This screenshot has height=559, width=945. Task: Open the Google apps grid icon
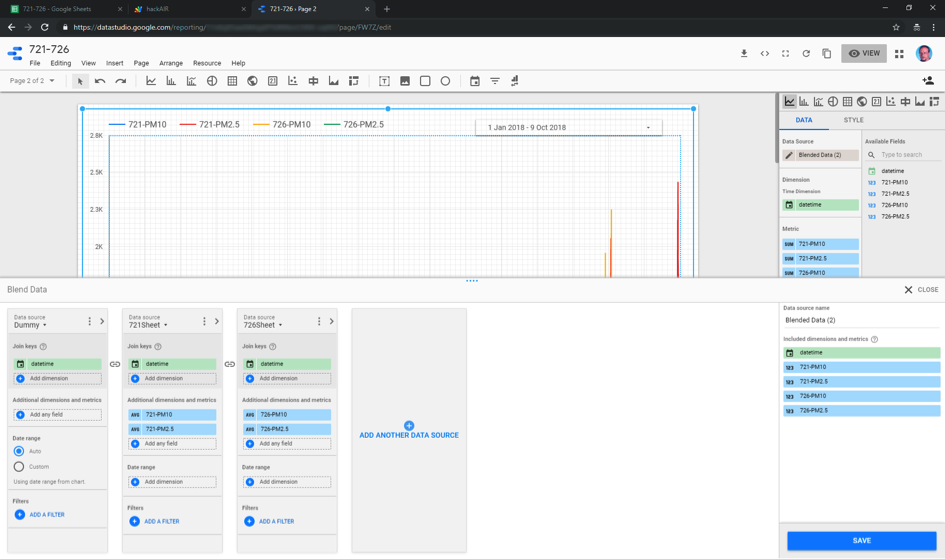point(899,54)
